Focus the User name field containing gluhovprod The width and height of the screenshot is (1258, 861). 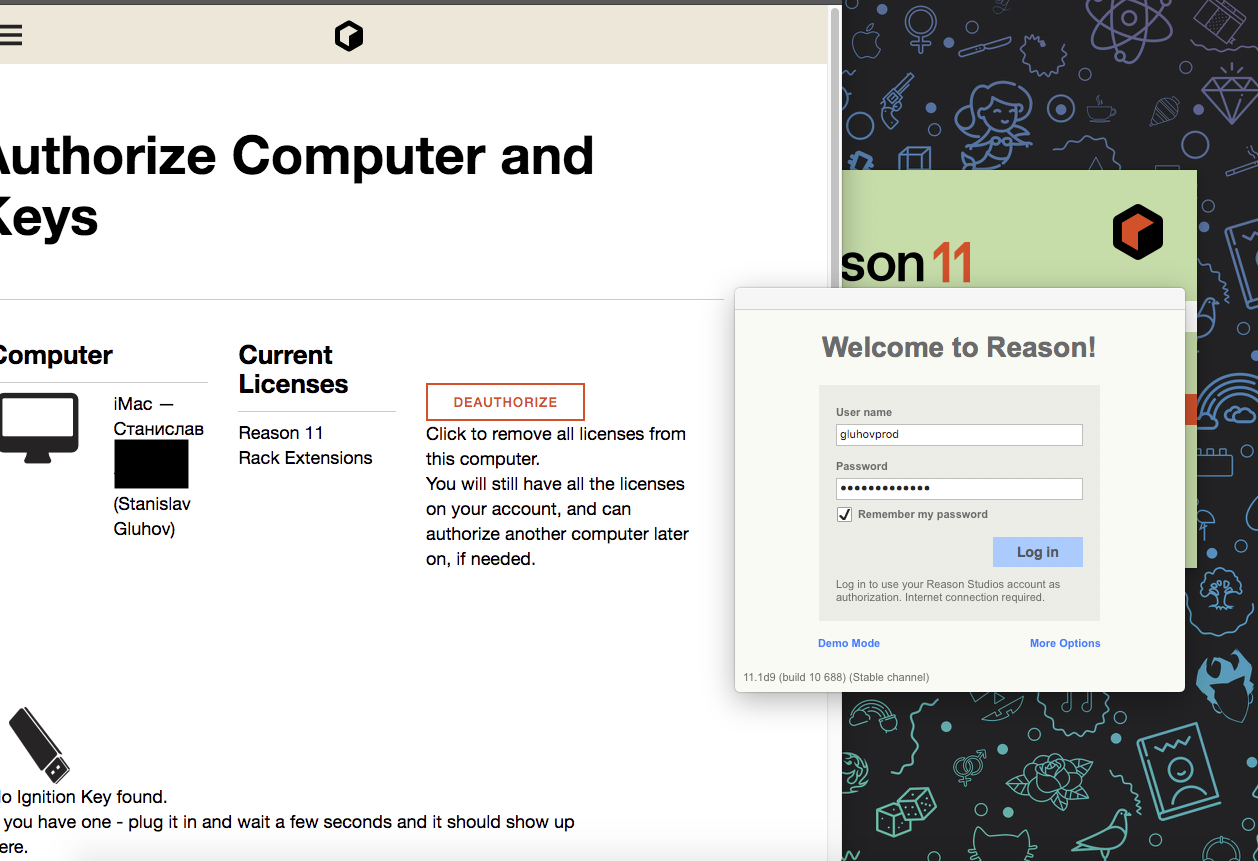click(959, 435)
